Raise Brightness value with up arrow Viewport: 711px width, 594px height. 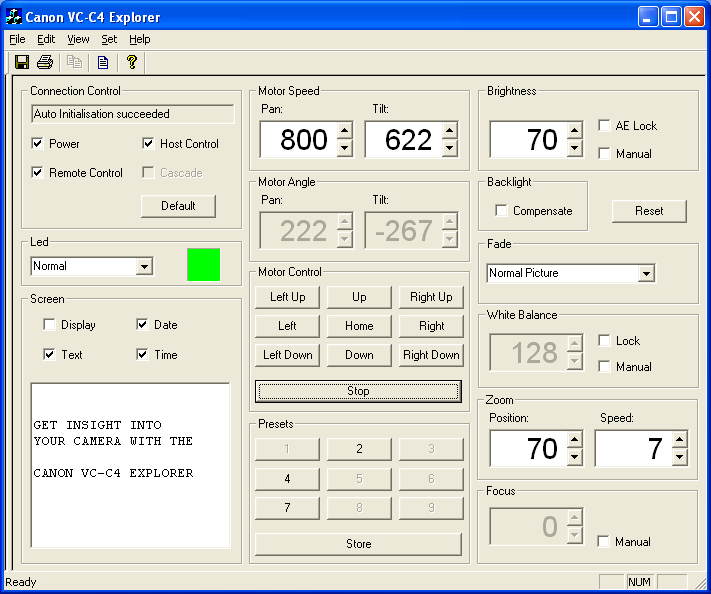(575, 131)
